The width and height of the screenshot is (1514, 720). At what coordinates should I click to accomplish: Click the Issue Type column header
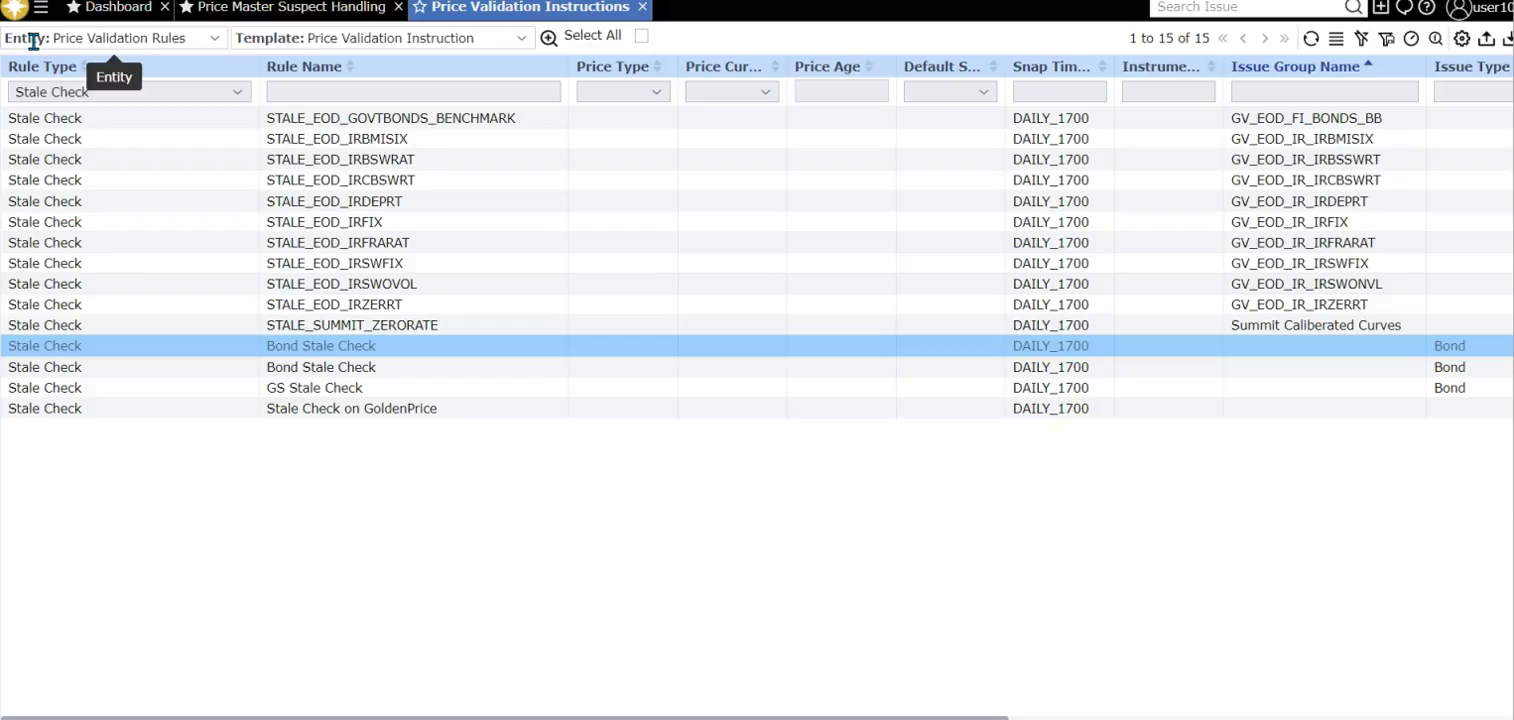[1471, 67]
